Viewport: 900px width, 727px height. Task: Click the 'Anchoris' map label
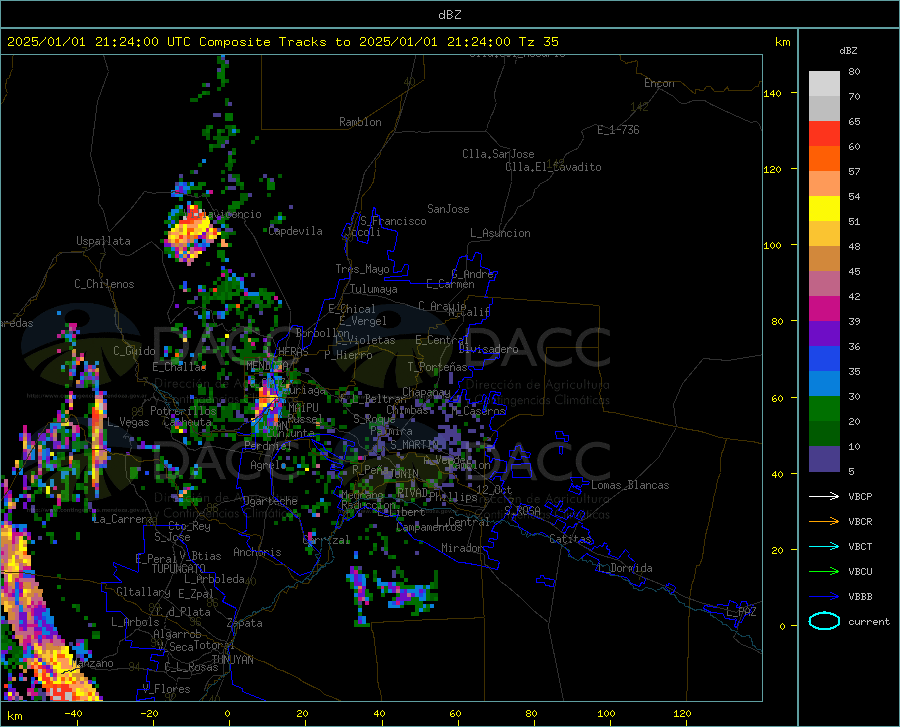click(257, 552)
